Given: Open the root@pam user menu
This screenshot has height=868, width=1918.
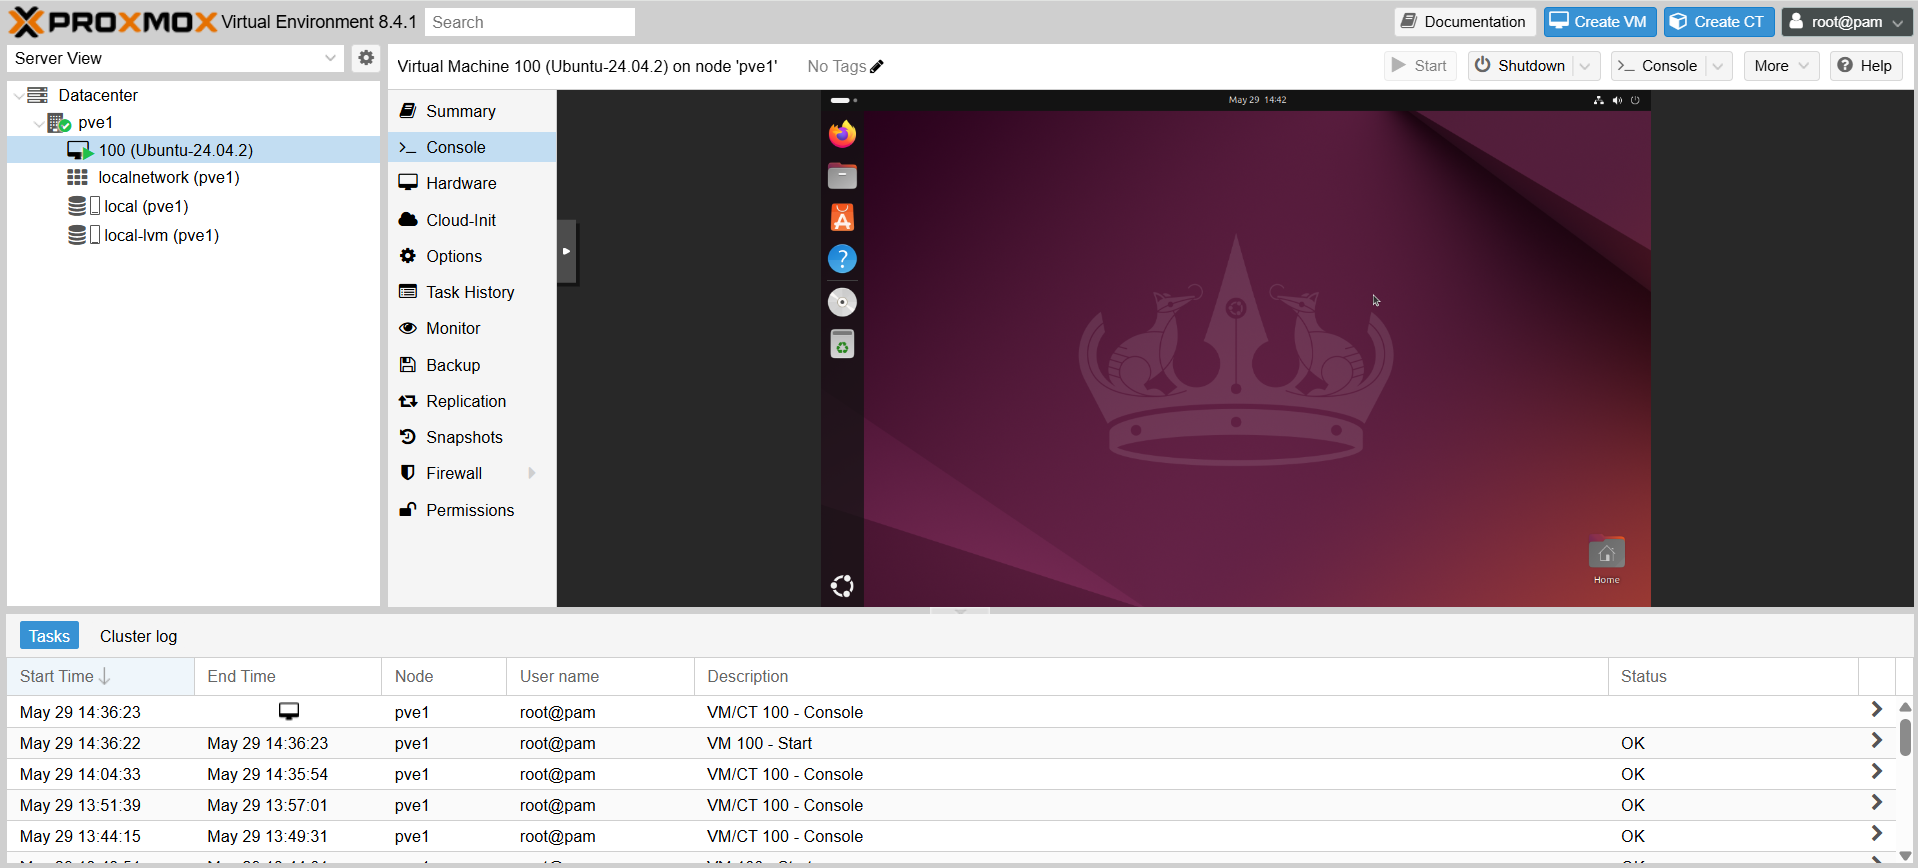Looking at the screenshot, I should tap(1847, 22).
